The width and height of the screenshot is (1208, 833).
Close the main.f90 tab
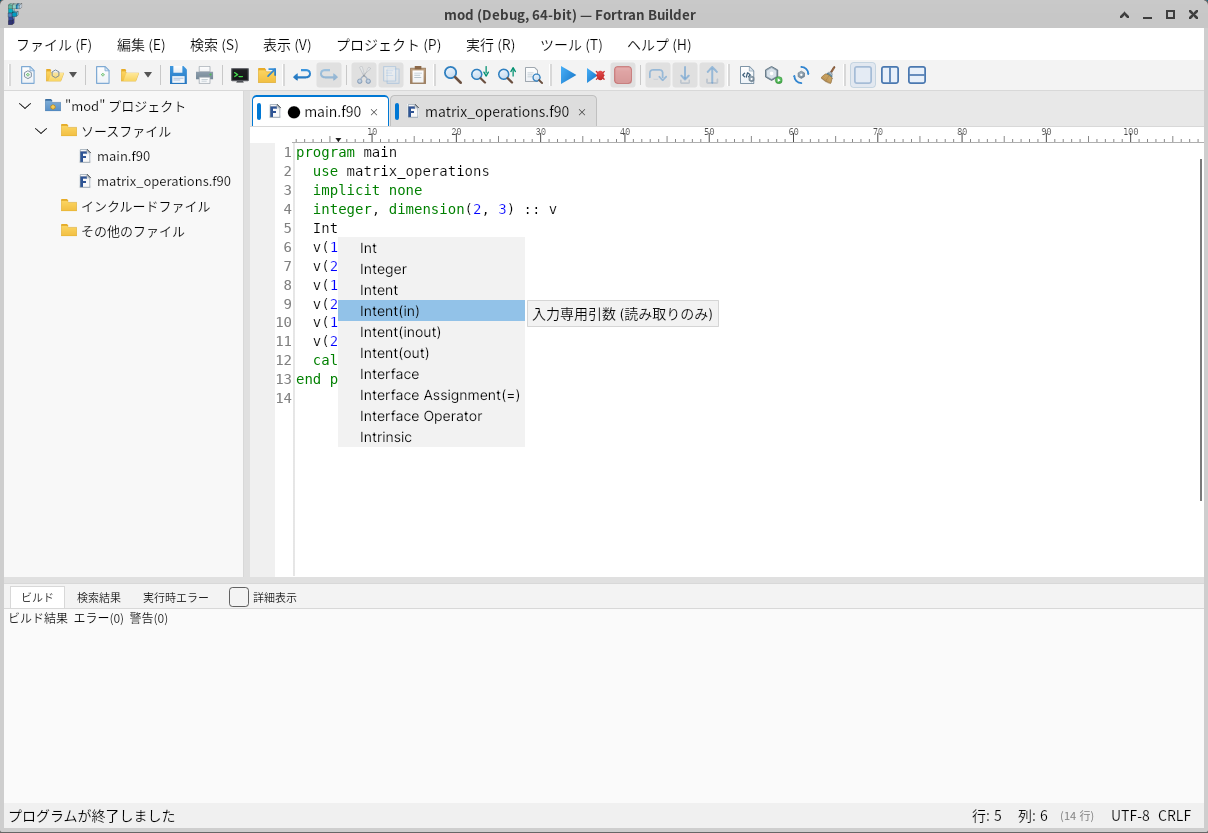point(374,112)
